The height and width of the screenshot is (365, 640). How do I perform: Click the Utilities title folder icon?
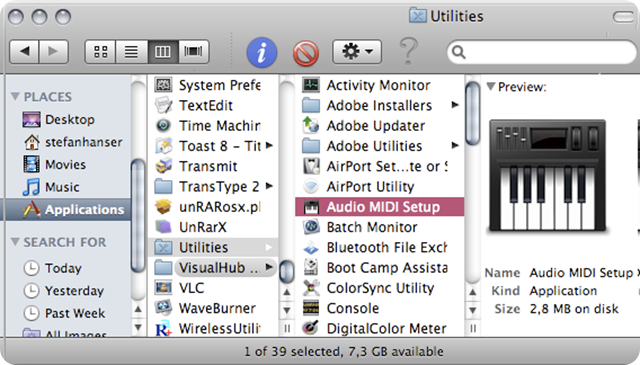coord(417,16)
